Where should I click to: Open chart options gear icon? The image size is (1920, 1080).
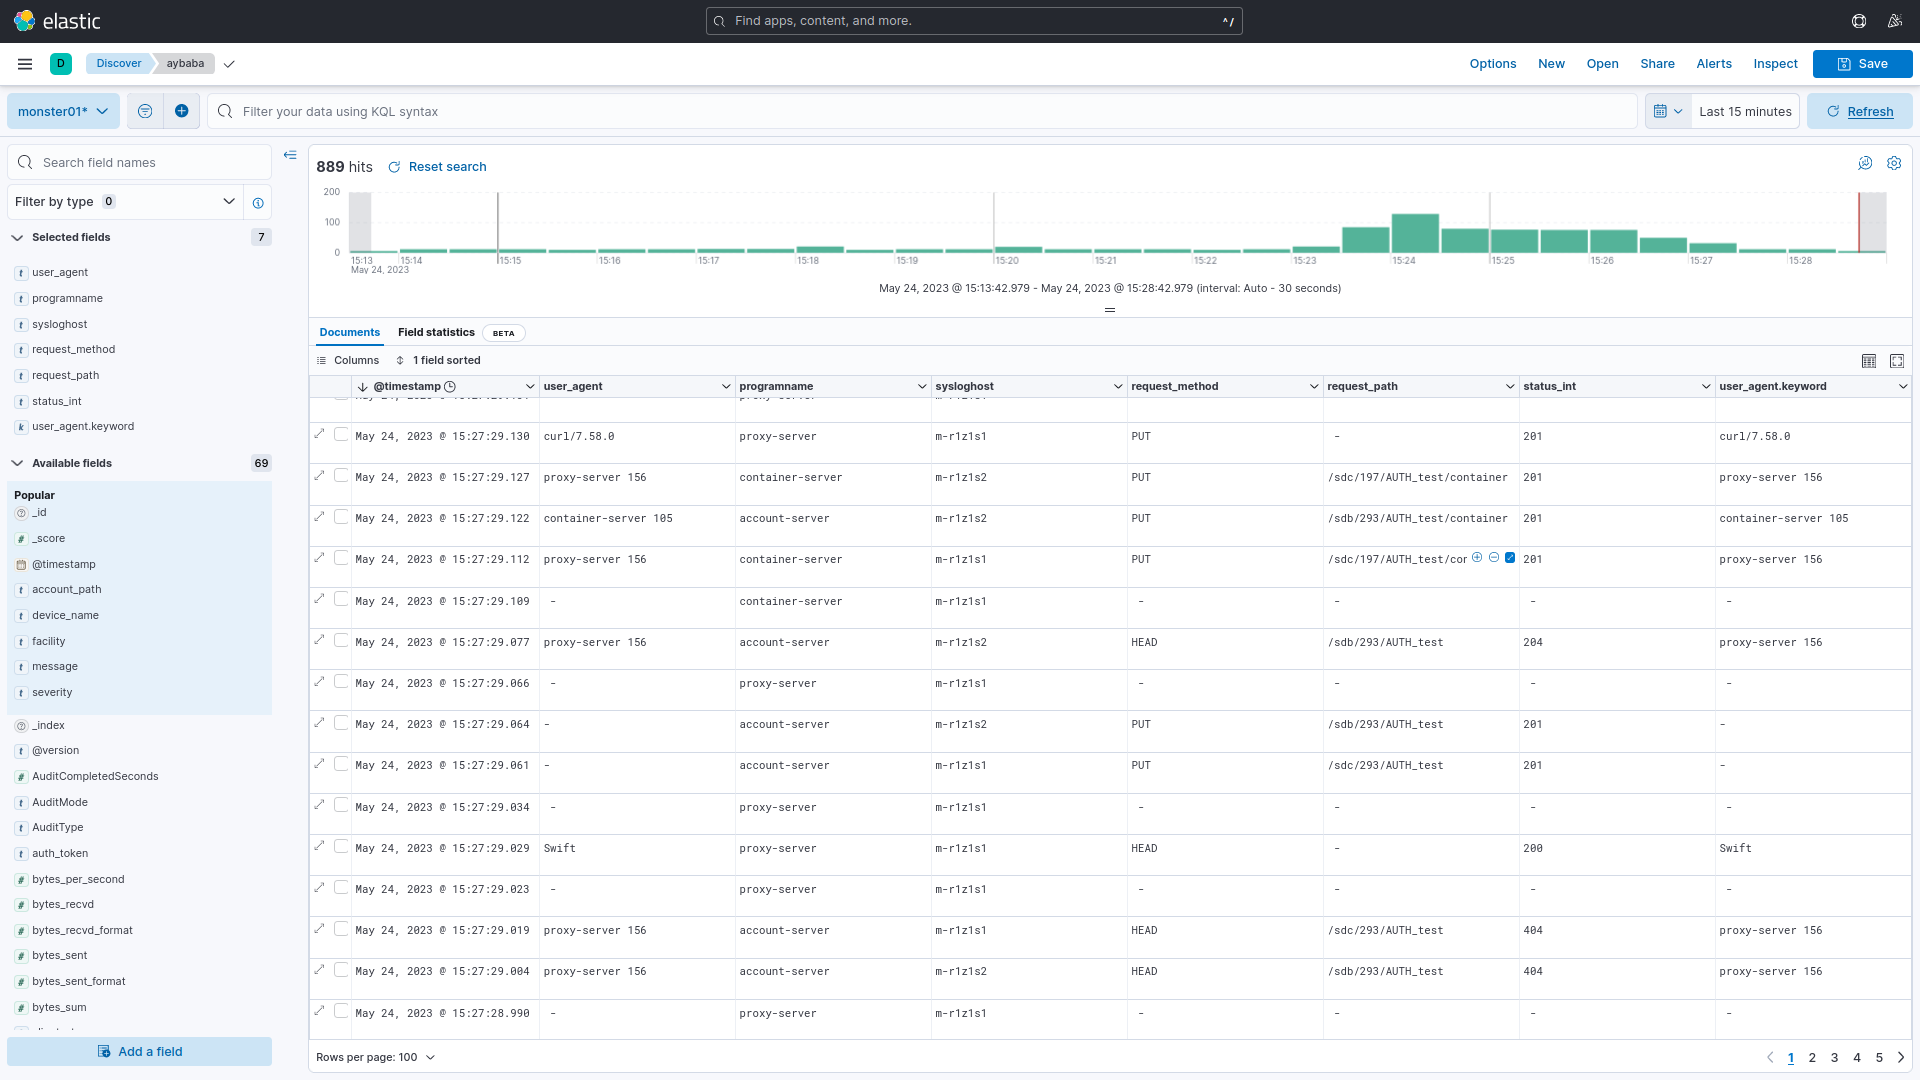click(x=1894, y=163)
